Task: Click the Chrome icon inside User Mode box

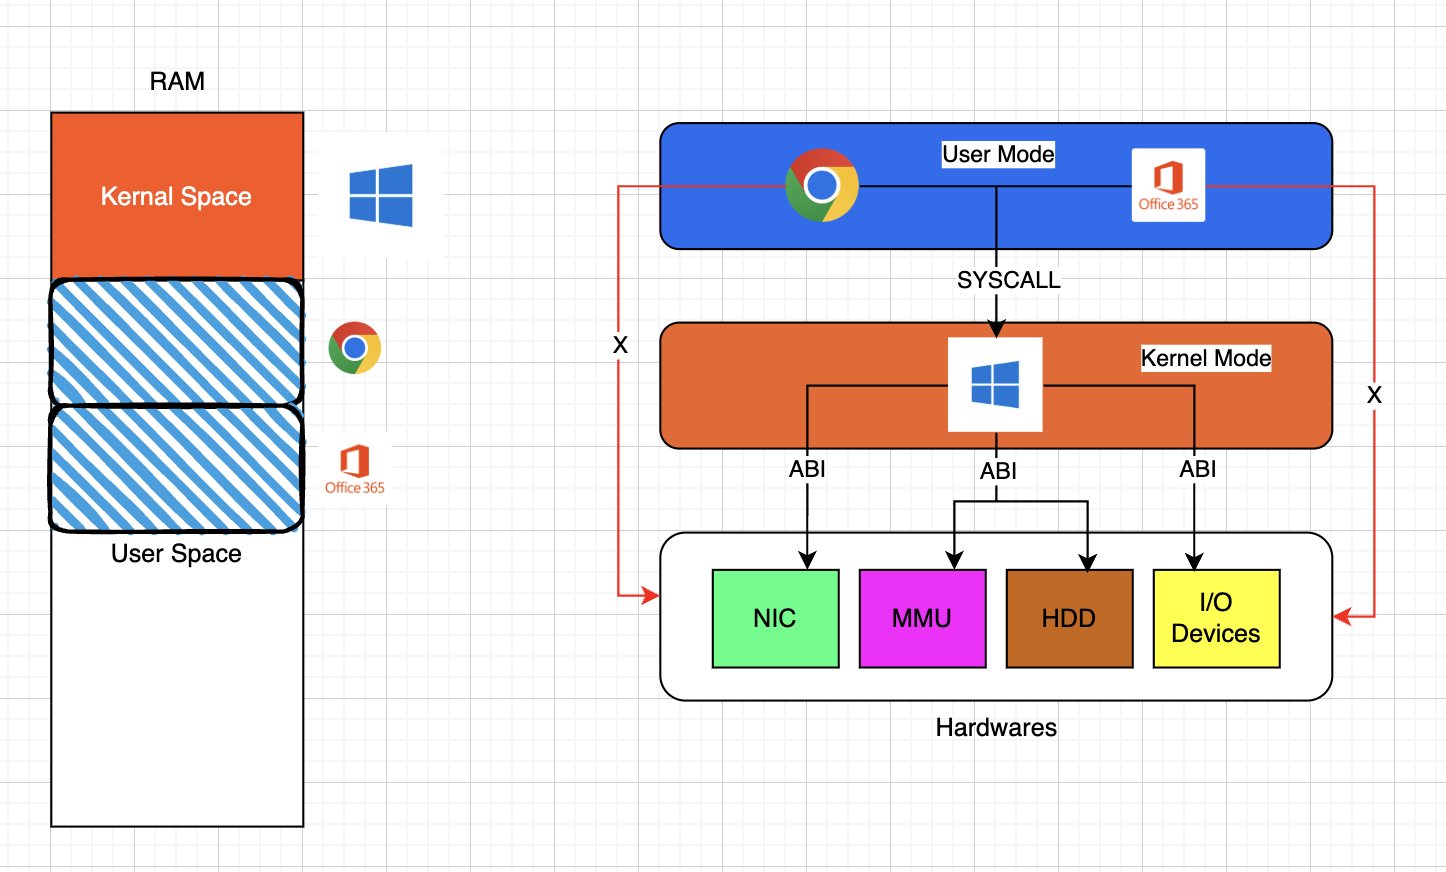Action: 822,185
